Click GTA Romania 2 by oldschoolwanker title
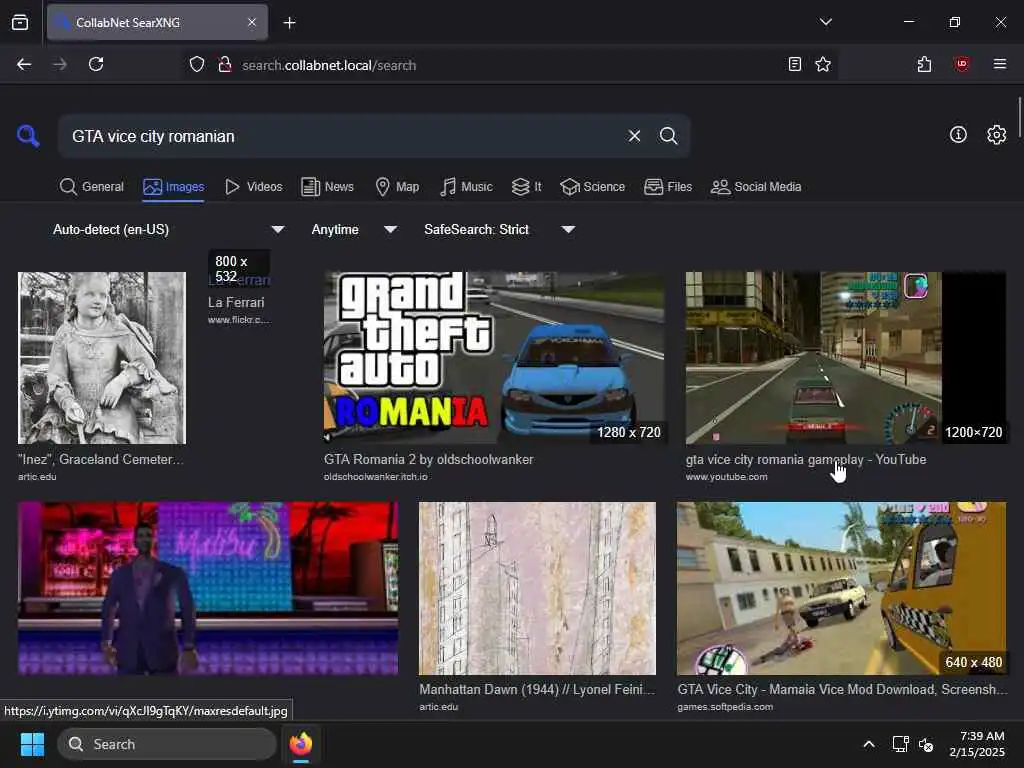Viewport: 1024px width, 768px height. pyautogui.click(x=428, y=459)
